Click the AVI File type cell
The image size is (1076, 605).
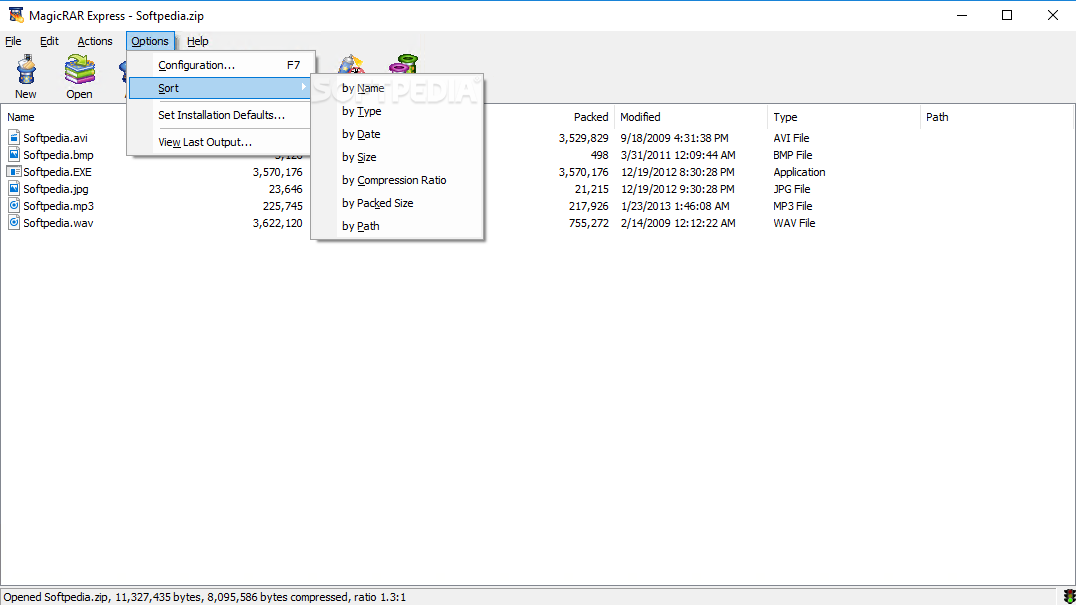pos(791,138)
